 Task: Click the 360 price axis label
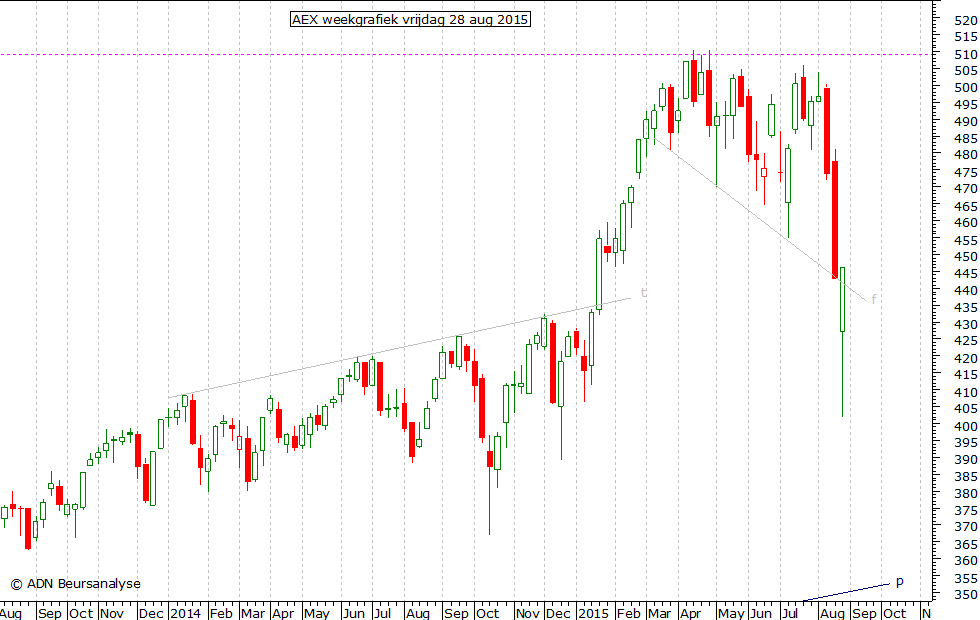(966, 561)
